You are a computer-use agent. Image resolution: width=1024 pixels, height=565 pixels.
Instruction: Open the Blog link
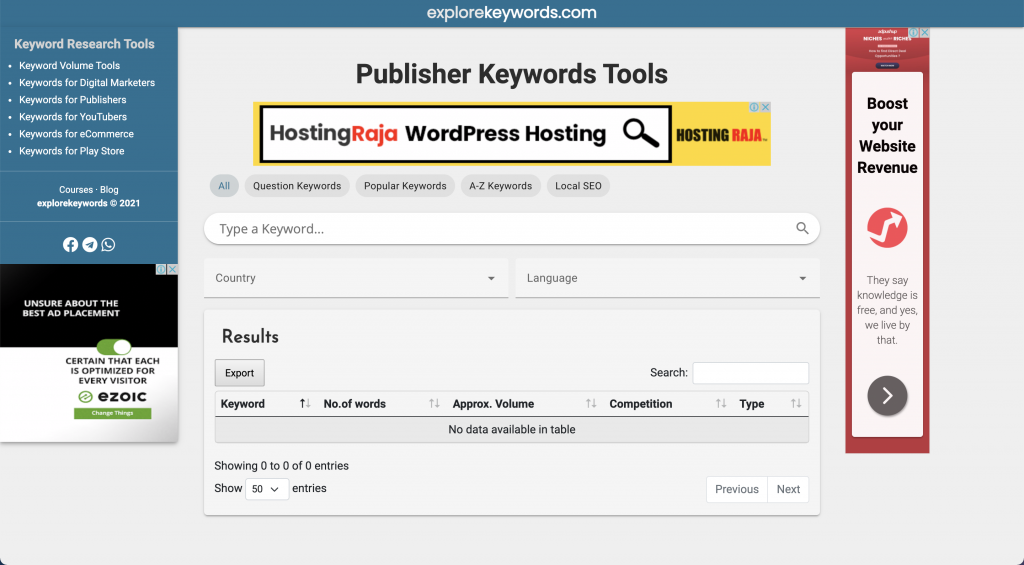click(109, 189)
